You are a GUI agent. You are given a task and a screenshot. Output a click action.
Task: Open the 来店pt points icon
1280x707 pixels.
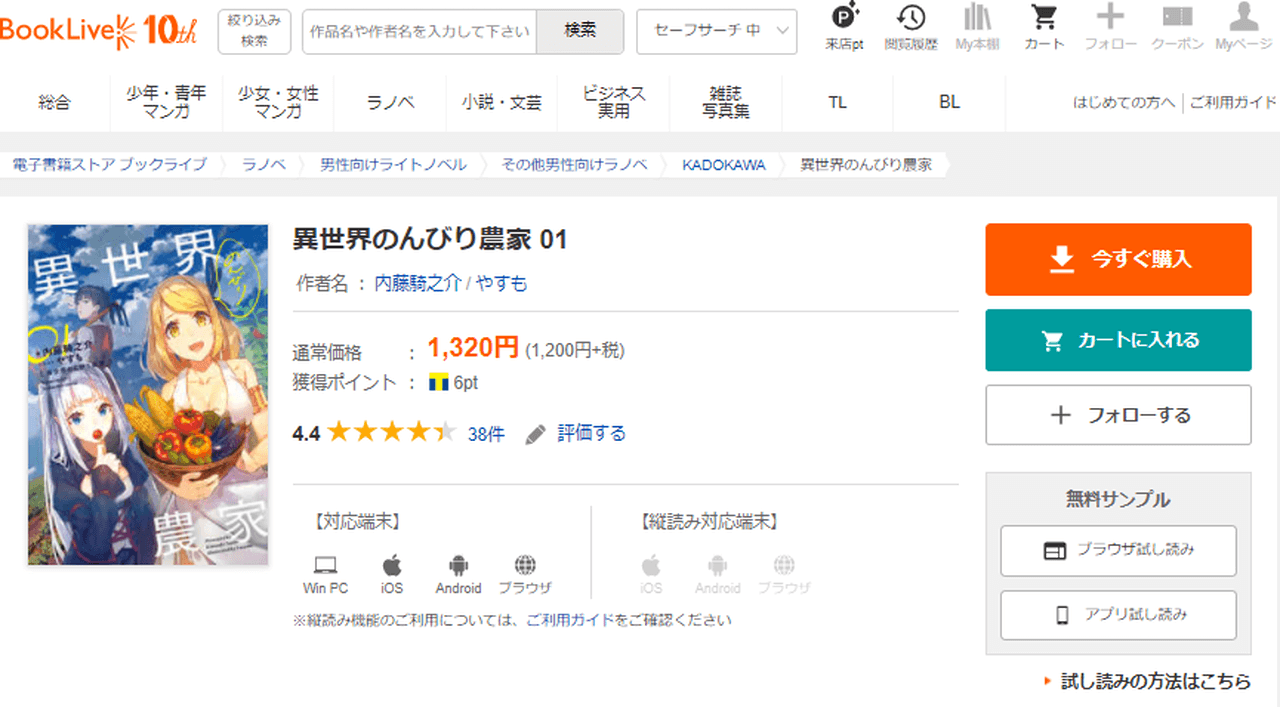(845, 27)
